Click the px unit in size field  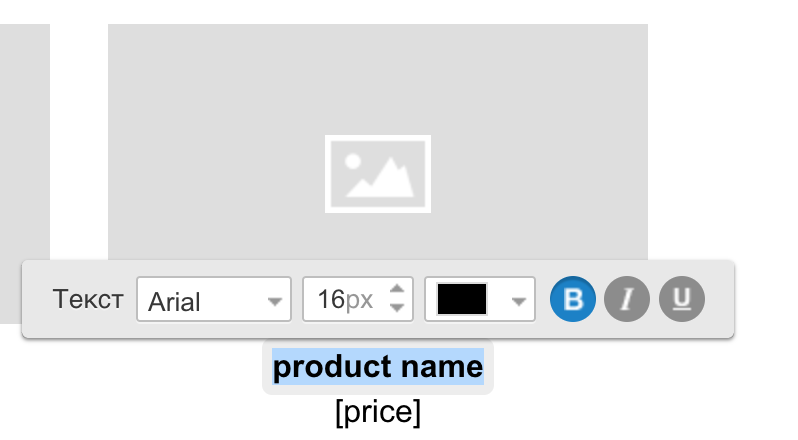pos(359,300)
